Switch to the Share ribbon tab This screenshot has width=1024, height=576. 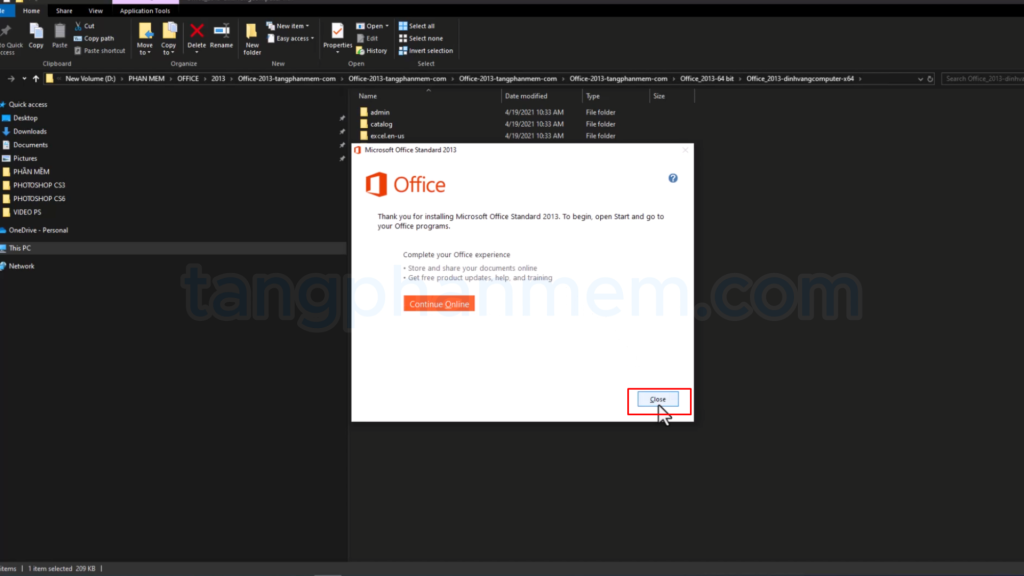[64, 10]
